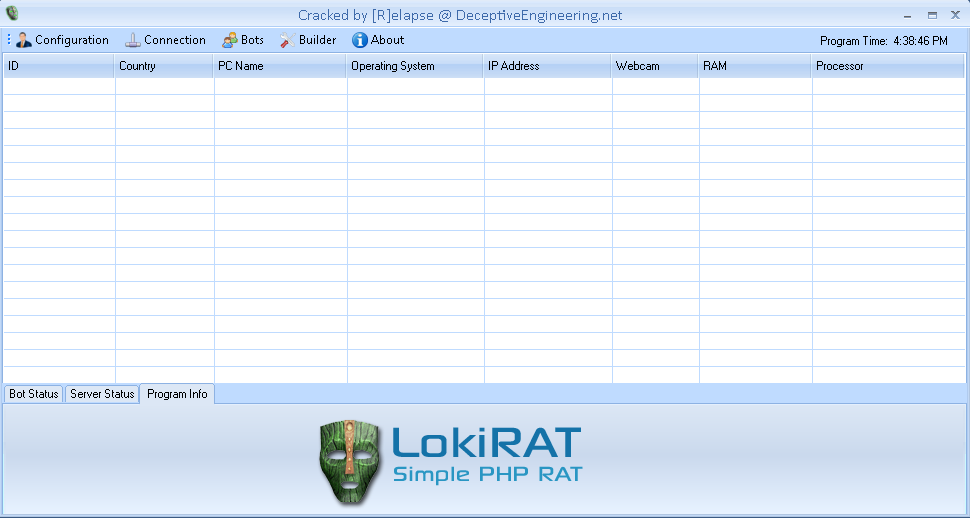Image resolution: width=970 pixels, height=518 pixels.
Task: Click the Operating System column header
Action: pos(415,66)
